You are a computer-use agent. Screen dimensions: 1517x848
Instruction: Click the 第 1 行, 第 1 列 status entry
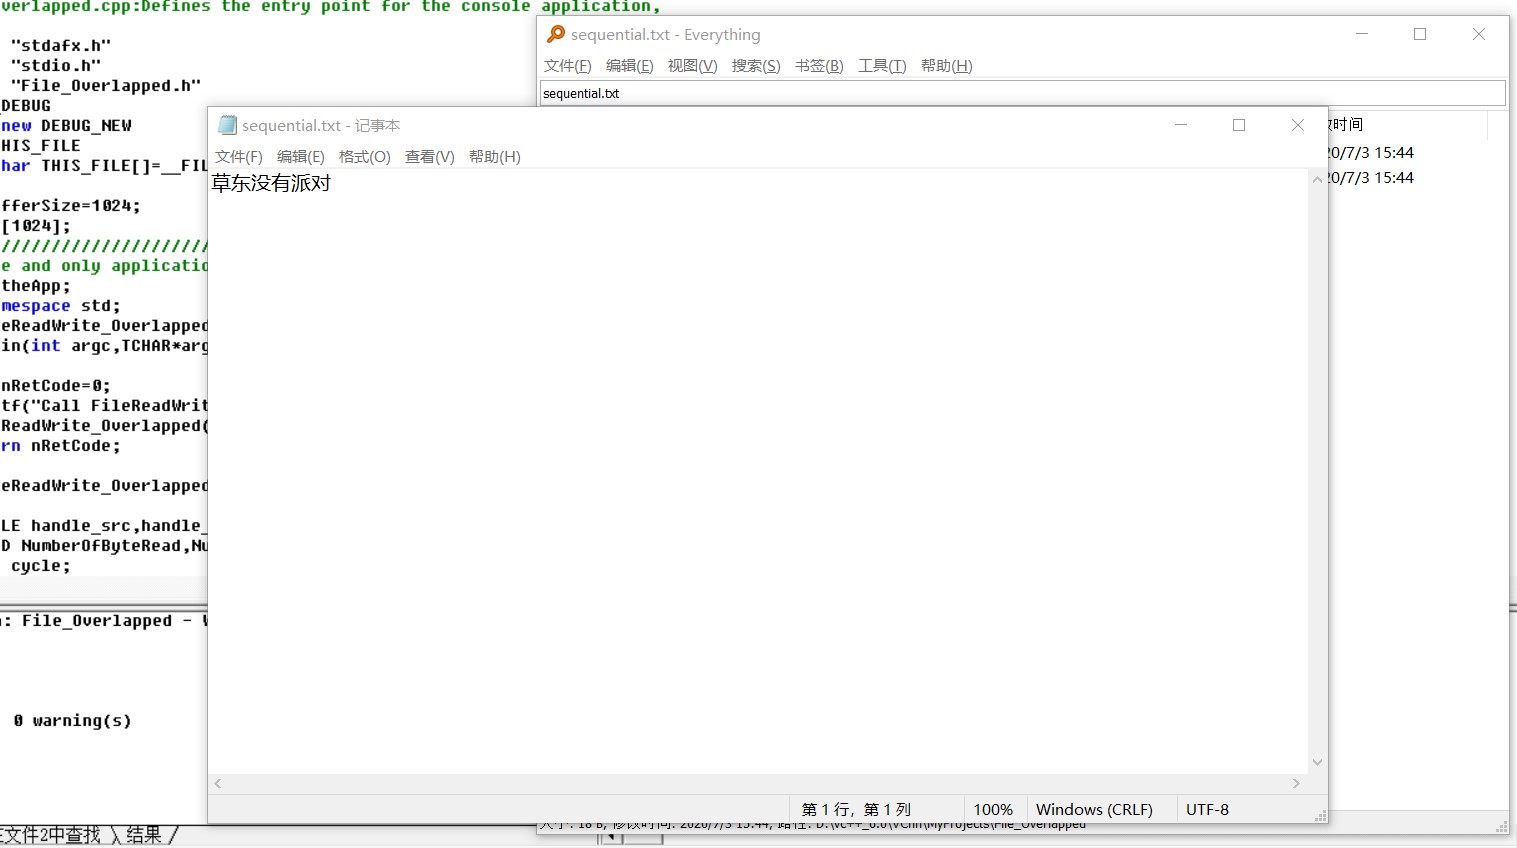click(x=856, y=810)
